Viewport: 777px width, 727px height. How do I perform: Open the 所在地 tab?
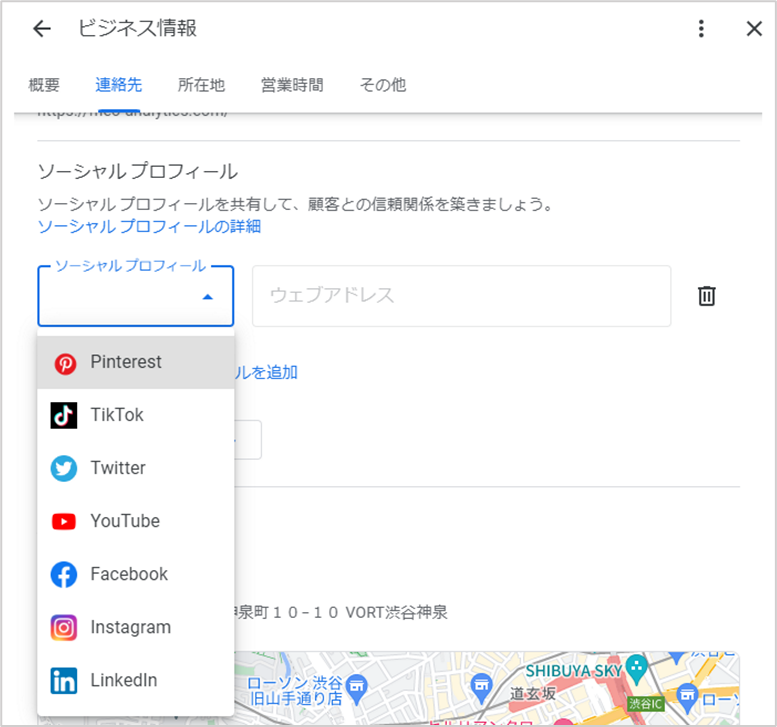201,85
